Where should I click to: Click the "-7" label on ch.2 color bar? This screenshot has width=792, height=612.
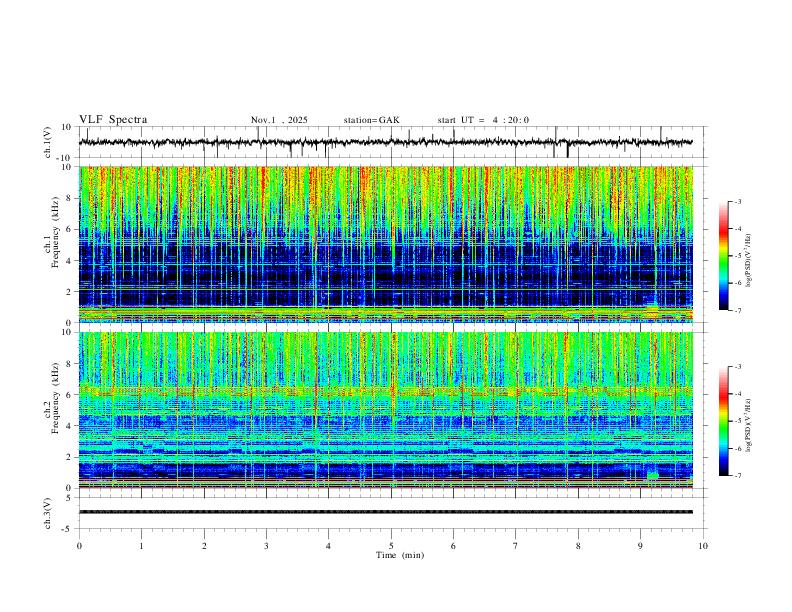(737, 476)
